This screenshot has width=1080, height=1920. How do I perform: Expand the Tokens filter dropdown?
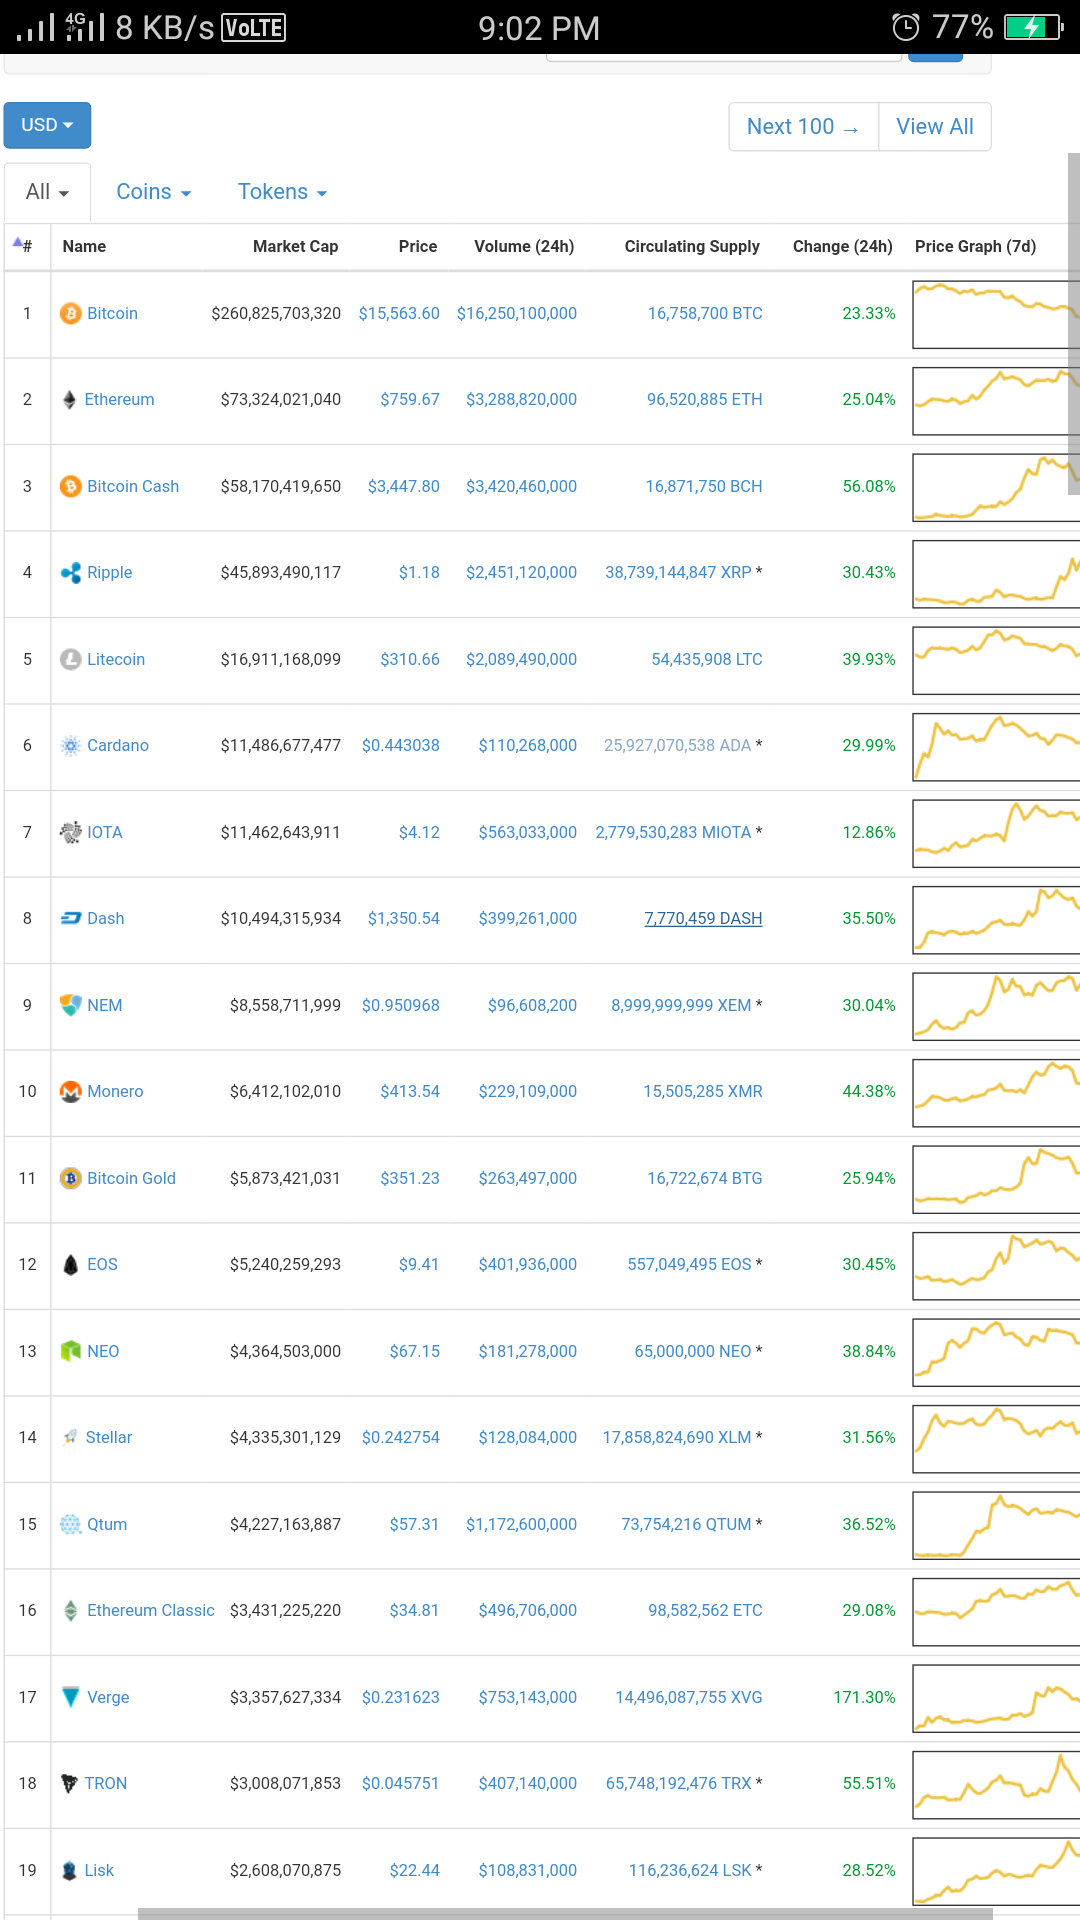click(x=282, y=192)
